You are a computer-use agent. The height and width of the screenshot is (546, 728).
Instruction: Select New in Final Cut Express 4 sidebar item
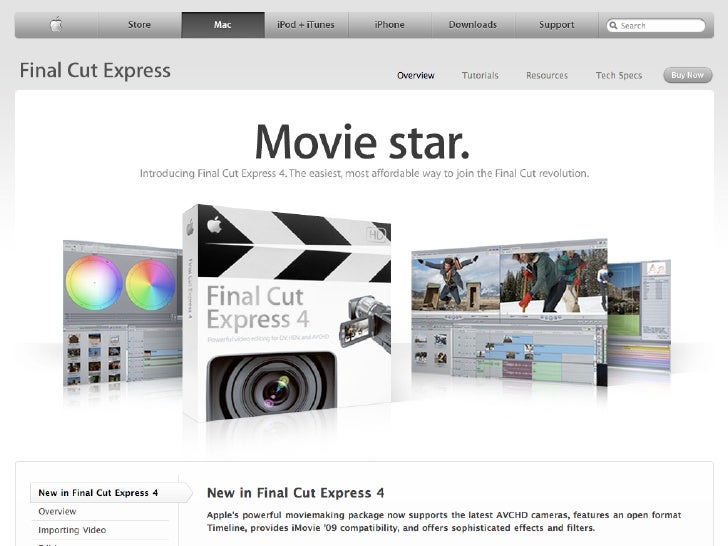[110, 493]
